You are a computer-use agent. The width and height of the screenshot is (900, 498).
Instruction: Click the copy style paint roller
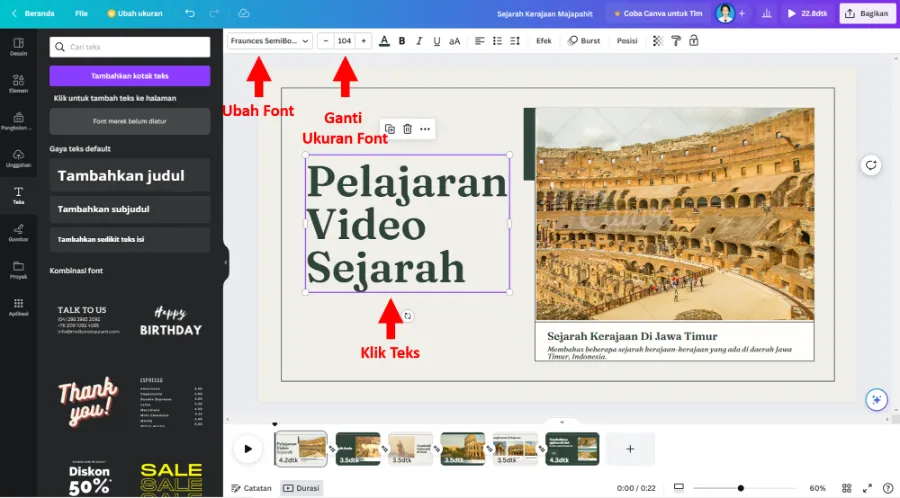pyautogui.click(x=676, y=41)
